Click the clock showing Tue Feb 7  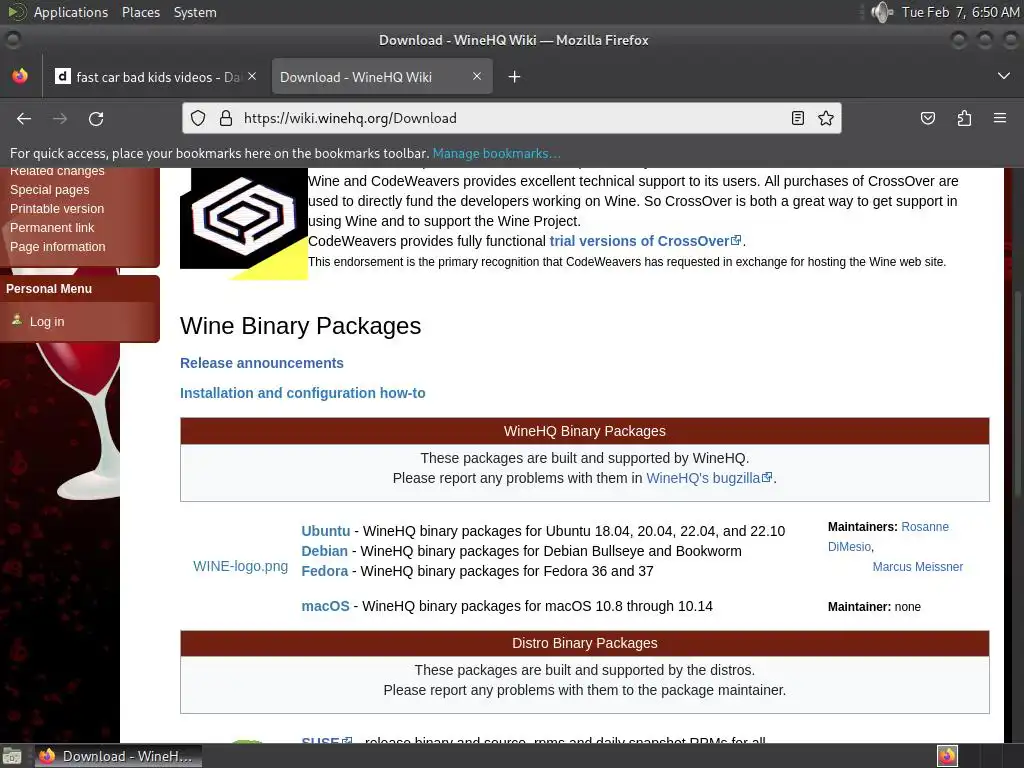[960, 12]
